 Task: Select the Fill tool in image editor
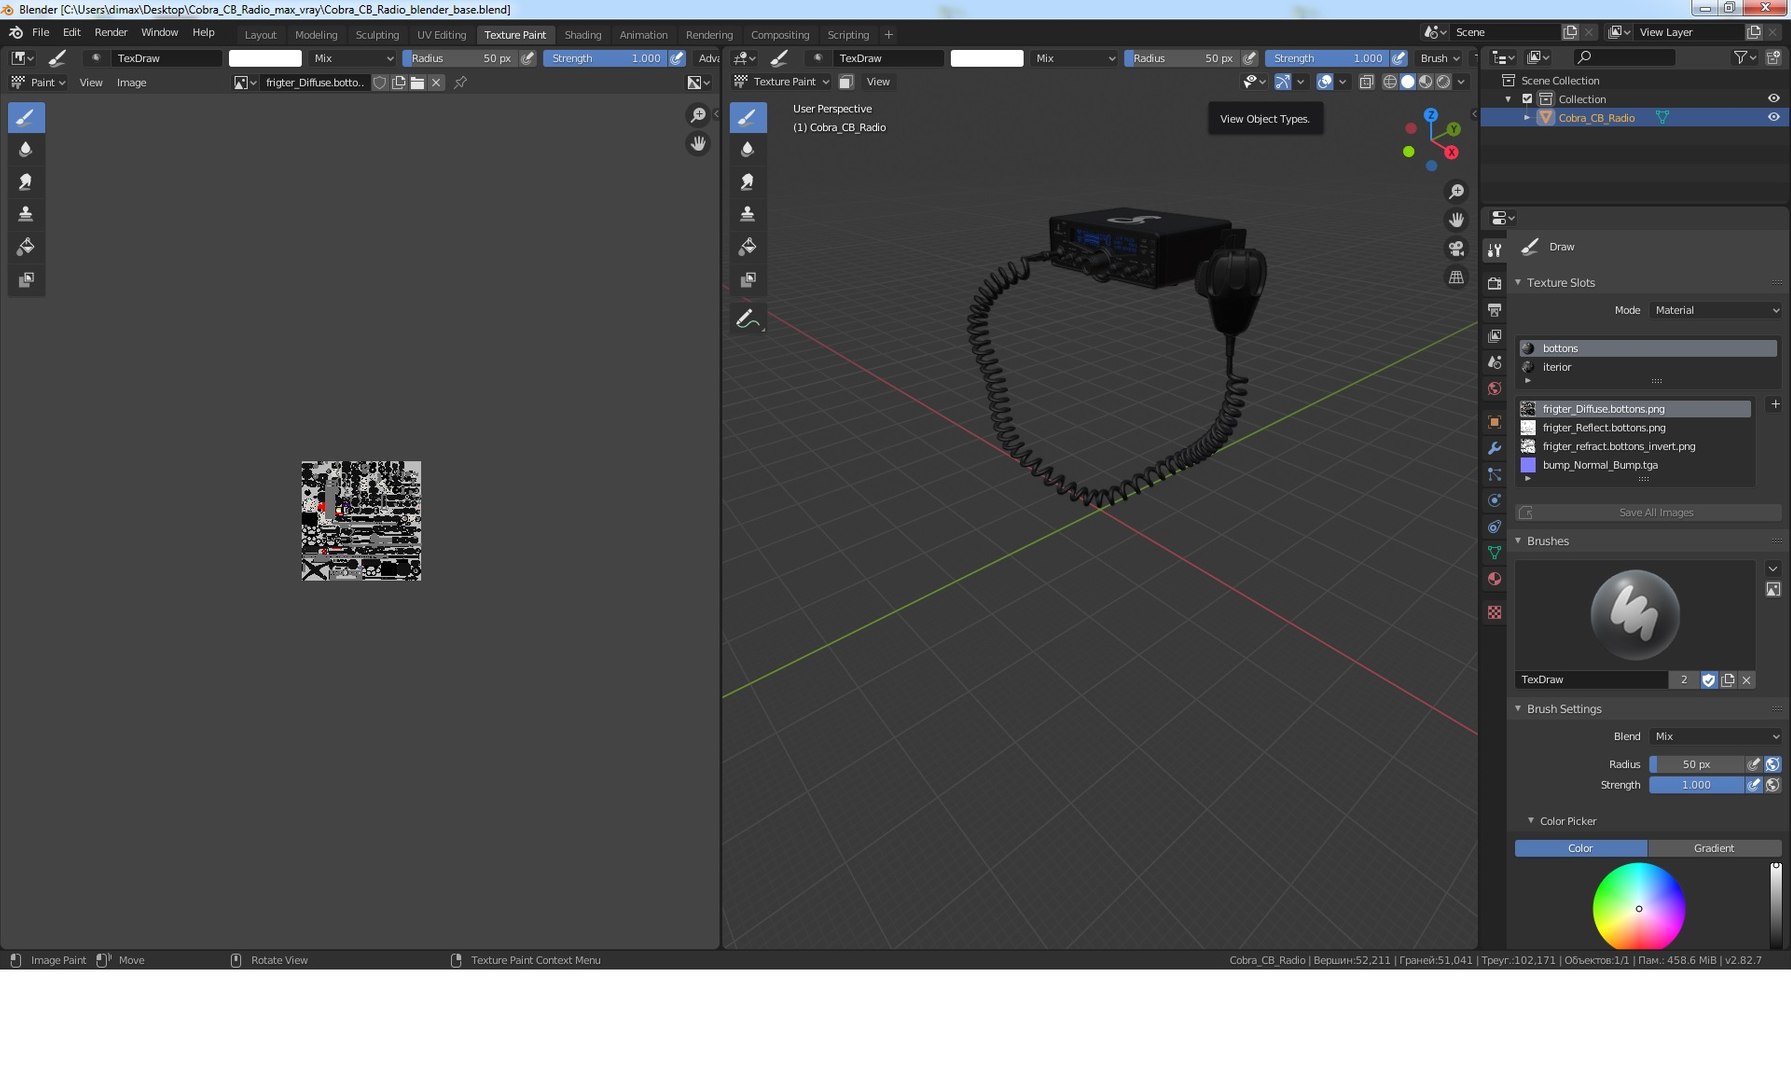click(26, 247)
